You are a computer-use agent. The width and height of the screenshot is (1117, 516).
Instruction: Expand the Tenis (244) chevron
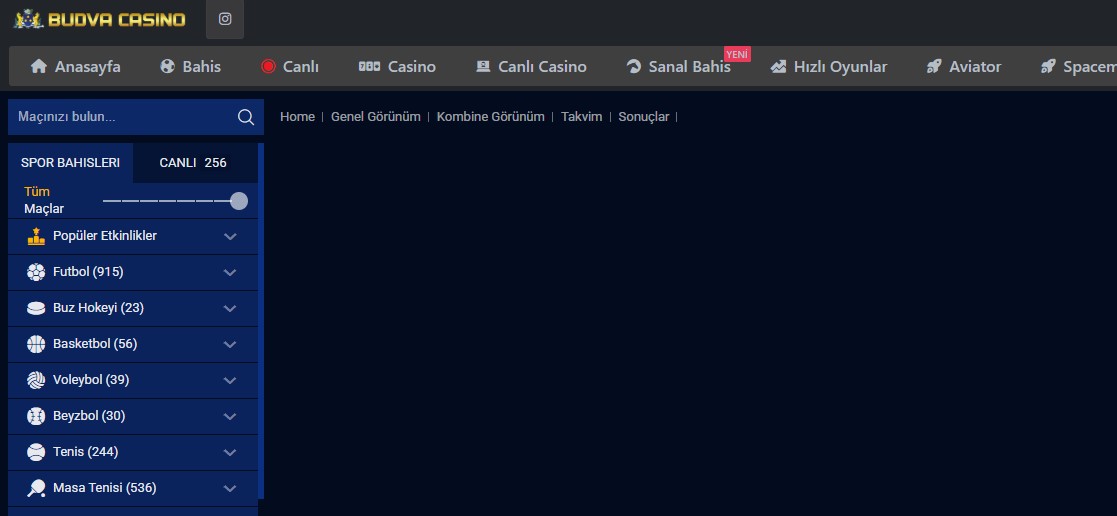click(230, 452)
